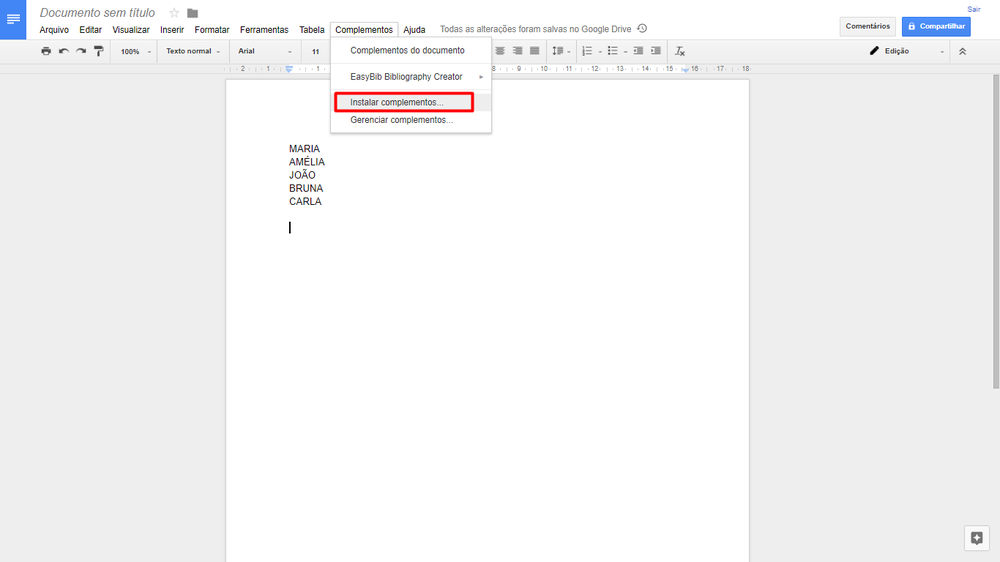The width and height of the screenshot is (1000, 562).
Task: Change the font size 11 field
Action: pos(316,52)
